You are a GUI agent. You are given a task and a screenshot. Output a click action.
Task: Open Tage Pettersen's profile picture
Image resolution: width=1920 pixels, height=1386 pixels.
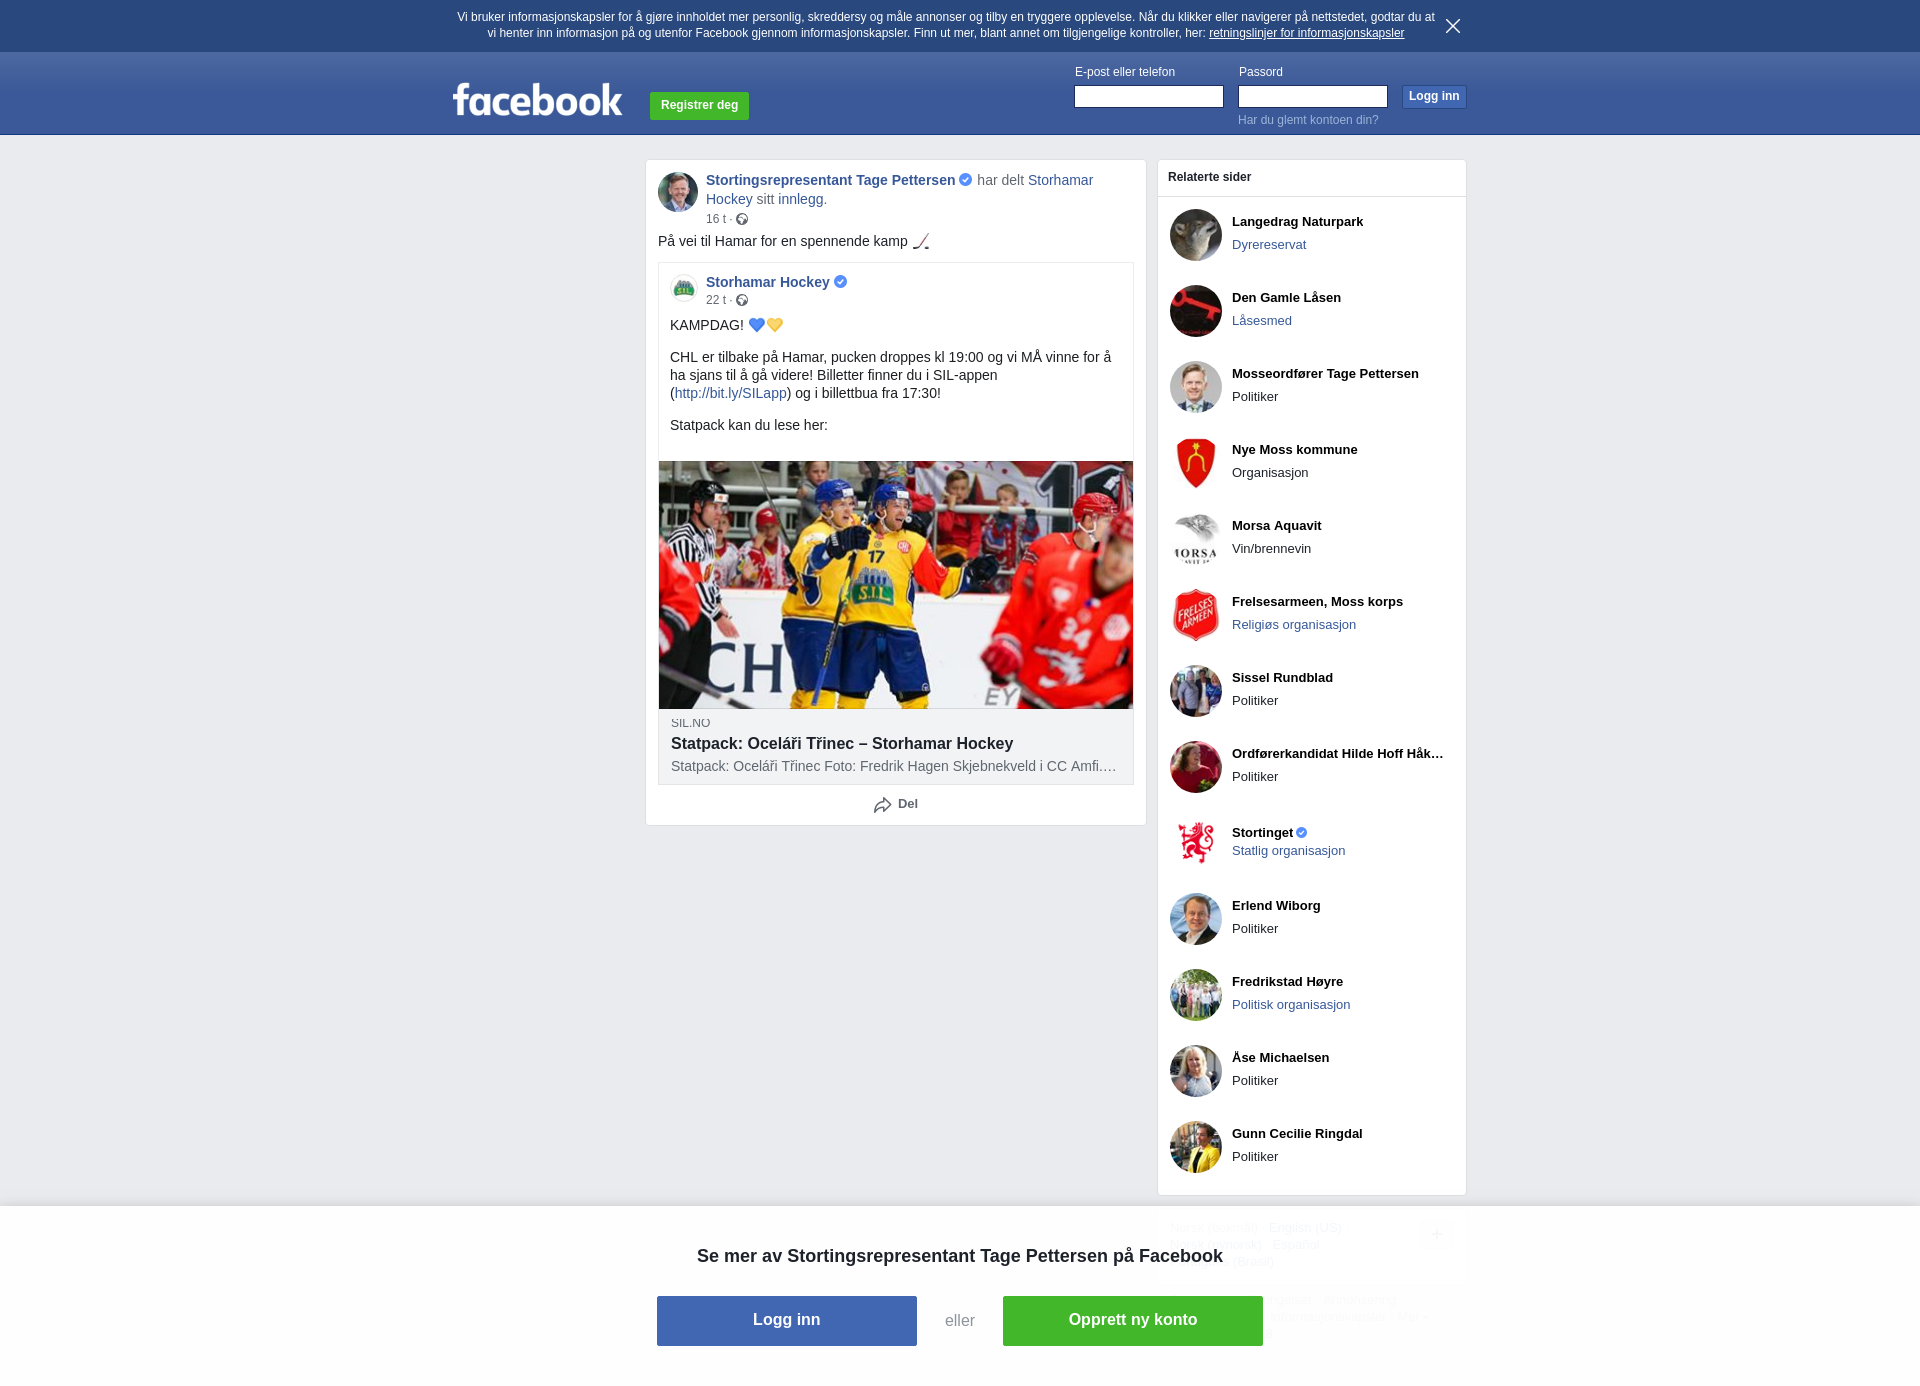[678, 192]
